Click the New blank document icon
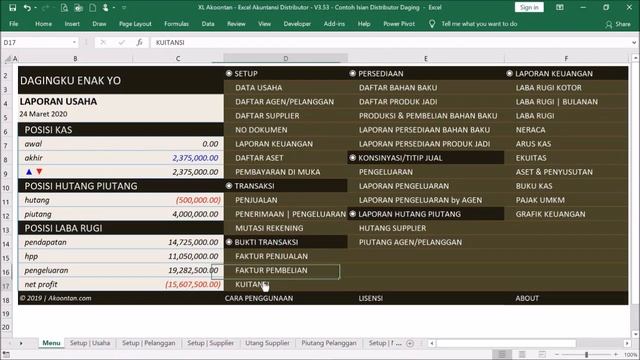The height and width of the screenshot is (360, 640). coord(93,7)
